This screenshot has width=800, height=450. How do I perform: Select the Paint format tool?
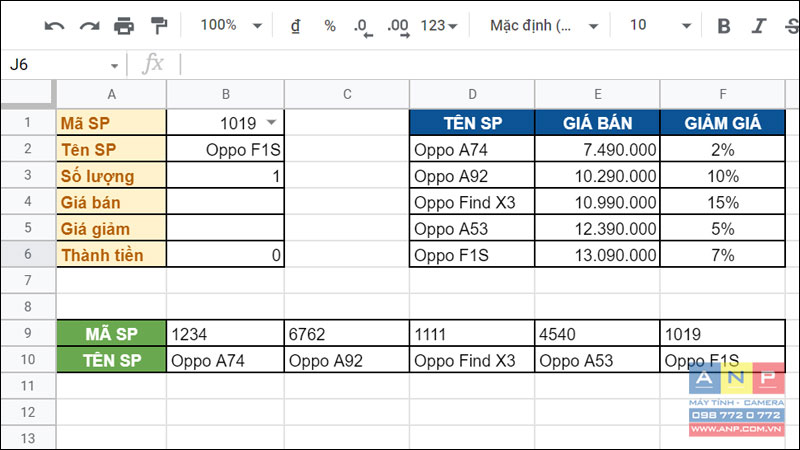click(159, 26)
